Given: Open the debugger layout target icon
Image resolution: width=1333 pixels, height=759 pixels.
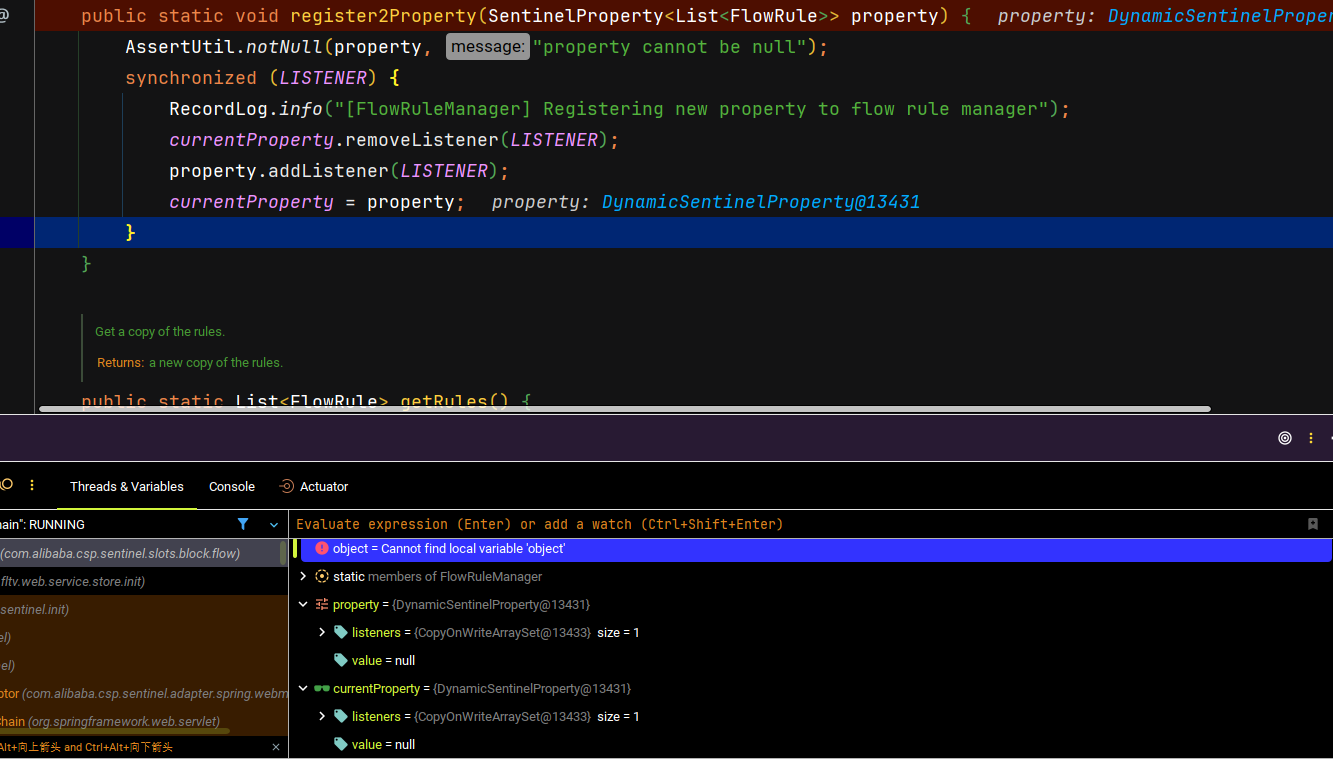Looking at the screenshot, I should click(x=1285, y=438).
